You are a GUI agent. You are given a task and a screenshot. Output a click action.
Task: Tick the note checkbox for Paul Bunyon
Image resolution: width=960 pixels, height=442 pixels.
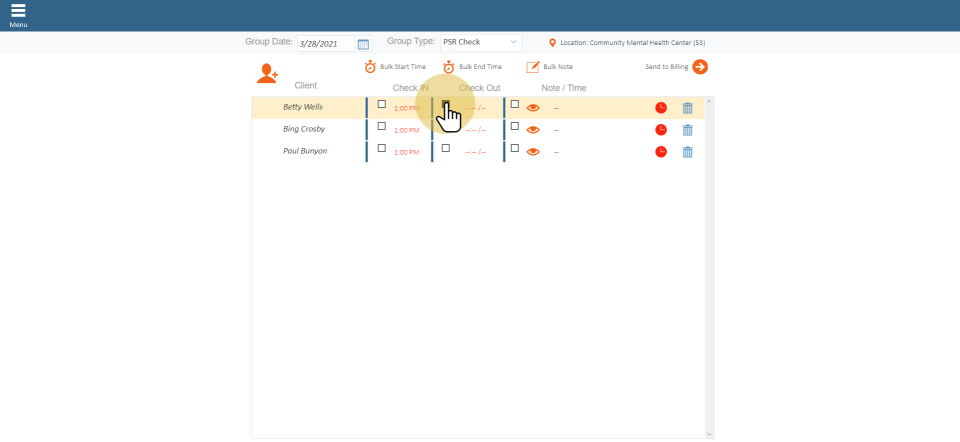pos(515,148)
